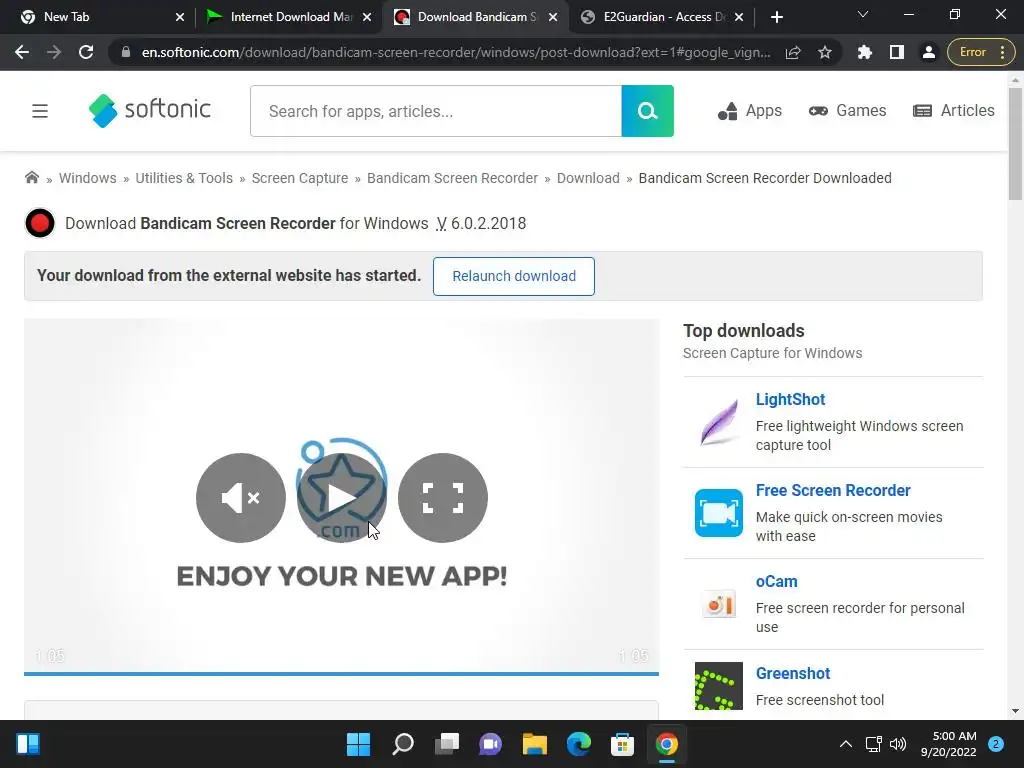Open Windows breadcrumb link
This screenshot has height=768, width=1024.
(88, 178)
